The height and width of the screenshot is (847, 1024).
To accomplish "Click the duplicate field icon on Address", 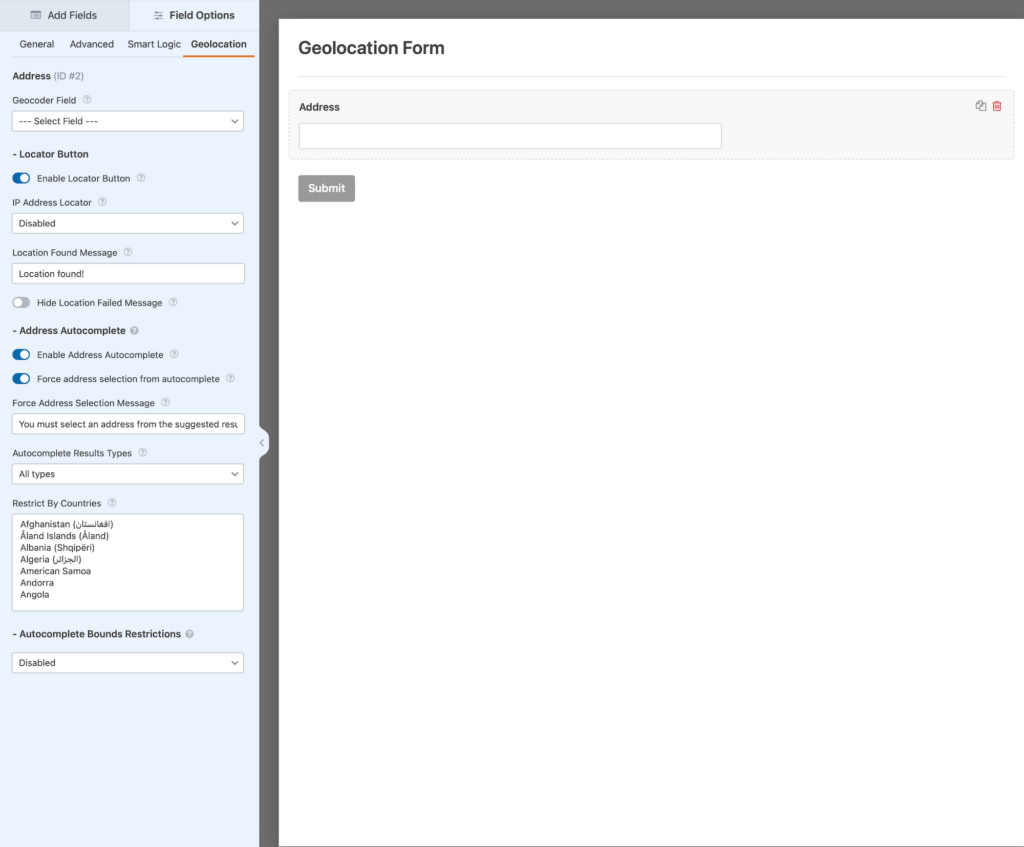I will [980, 106].
